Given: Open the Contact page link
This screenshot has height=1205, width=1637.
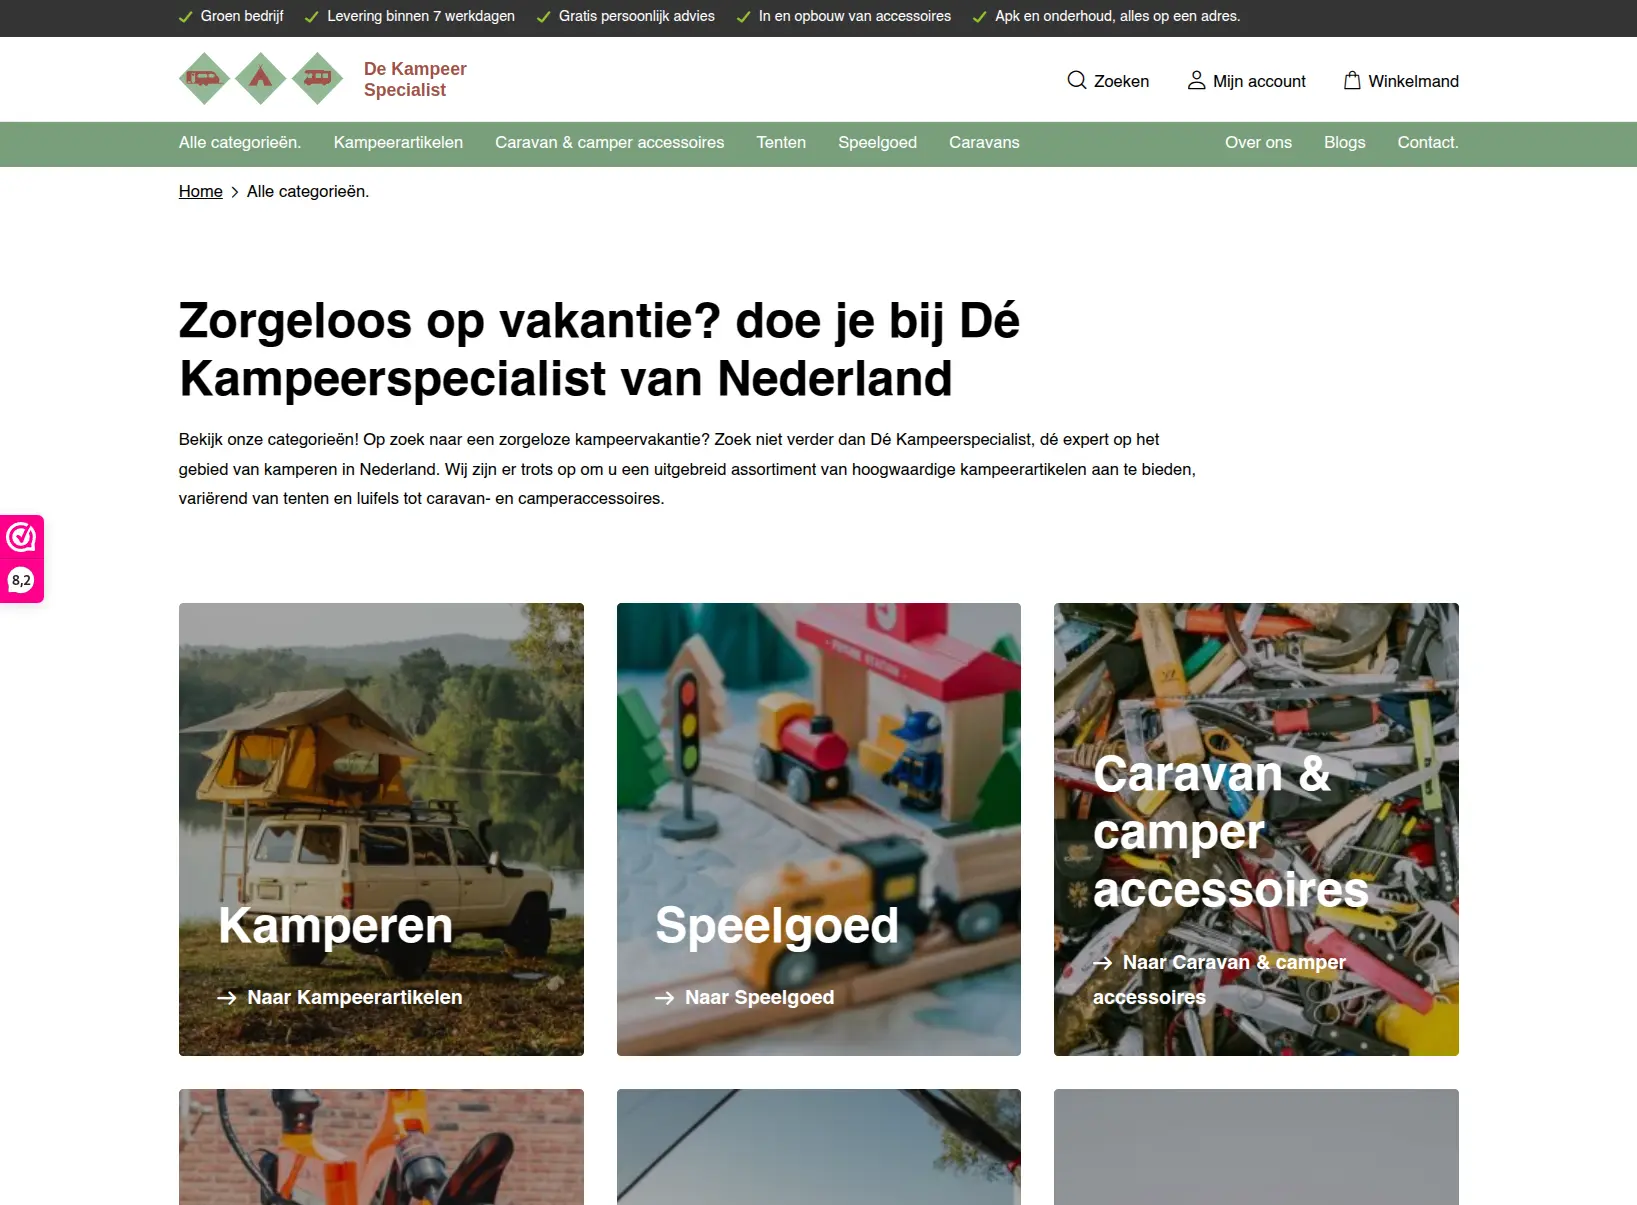Looking at the screenshot, I should tap(1428, 142).
